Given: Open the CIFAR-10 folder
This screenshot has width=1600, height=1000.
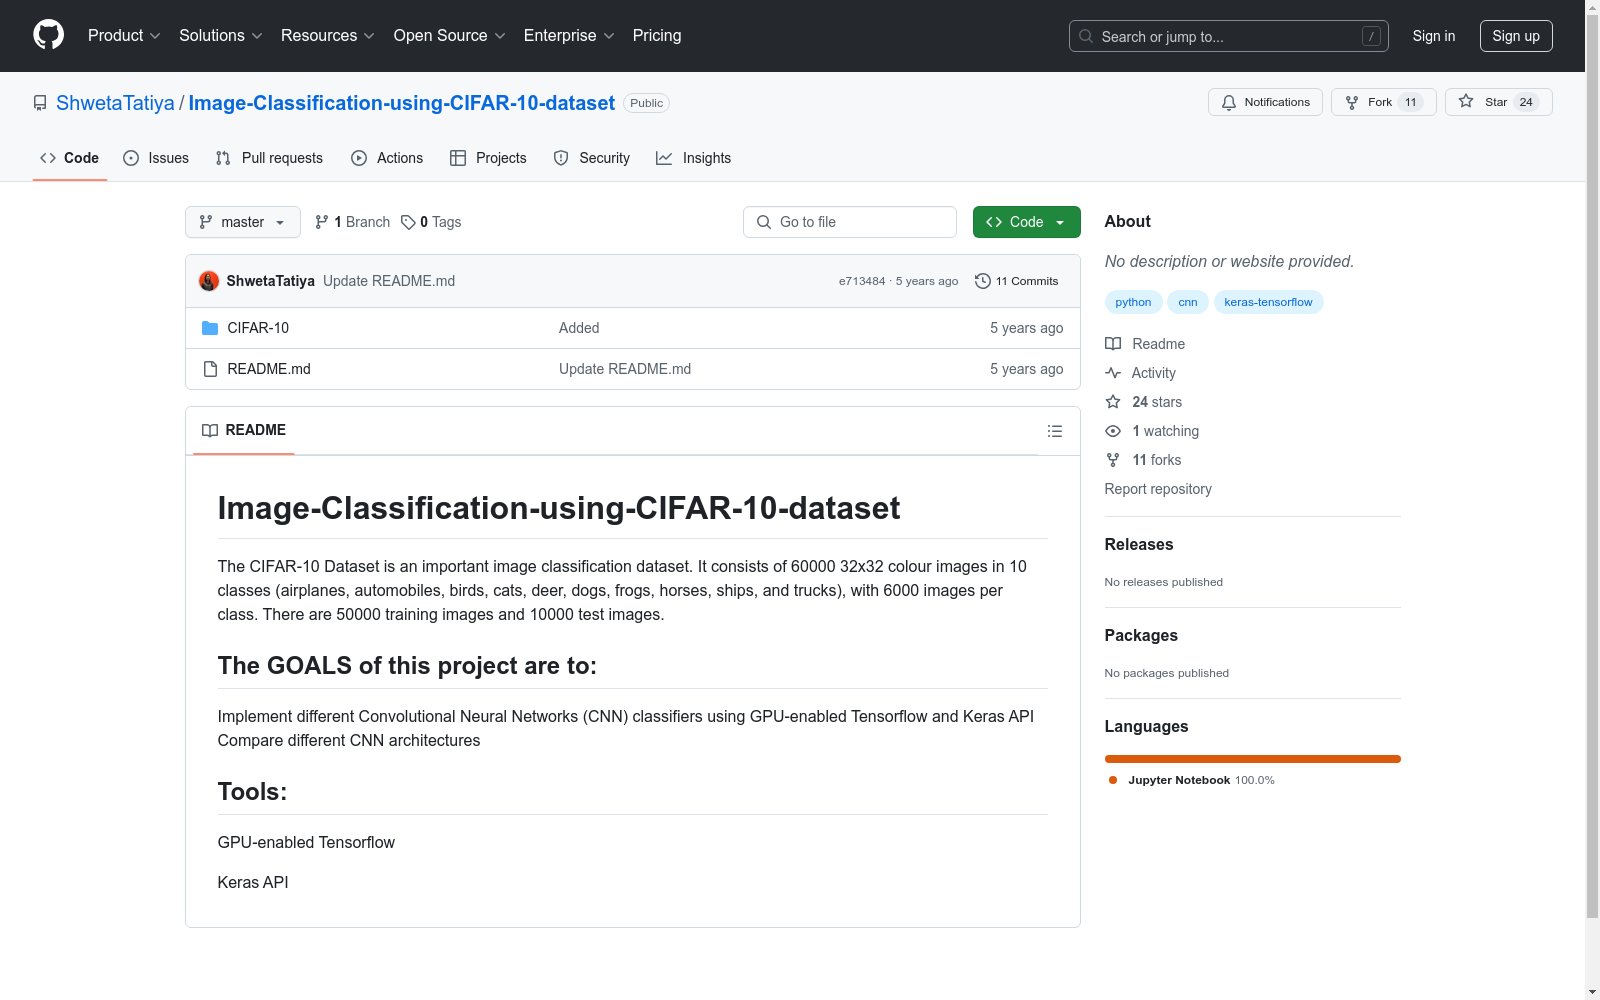Looking at the screenshot, I should pos(258,328).
